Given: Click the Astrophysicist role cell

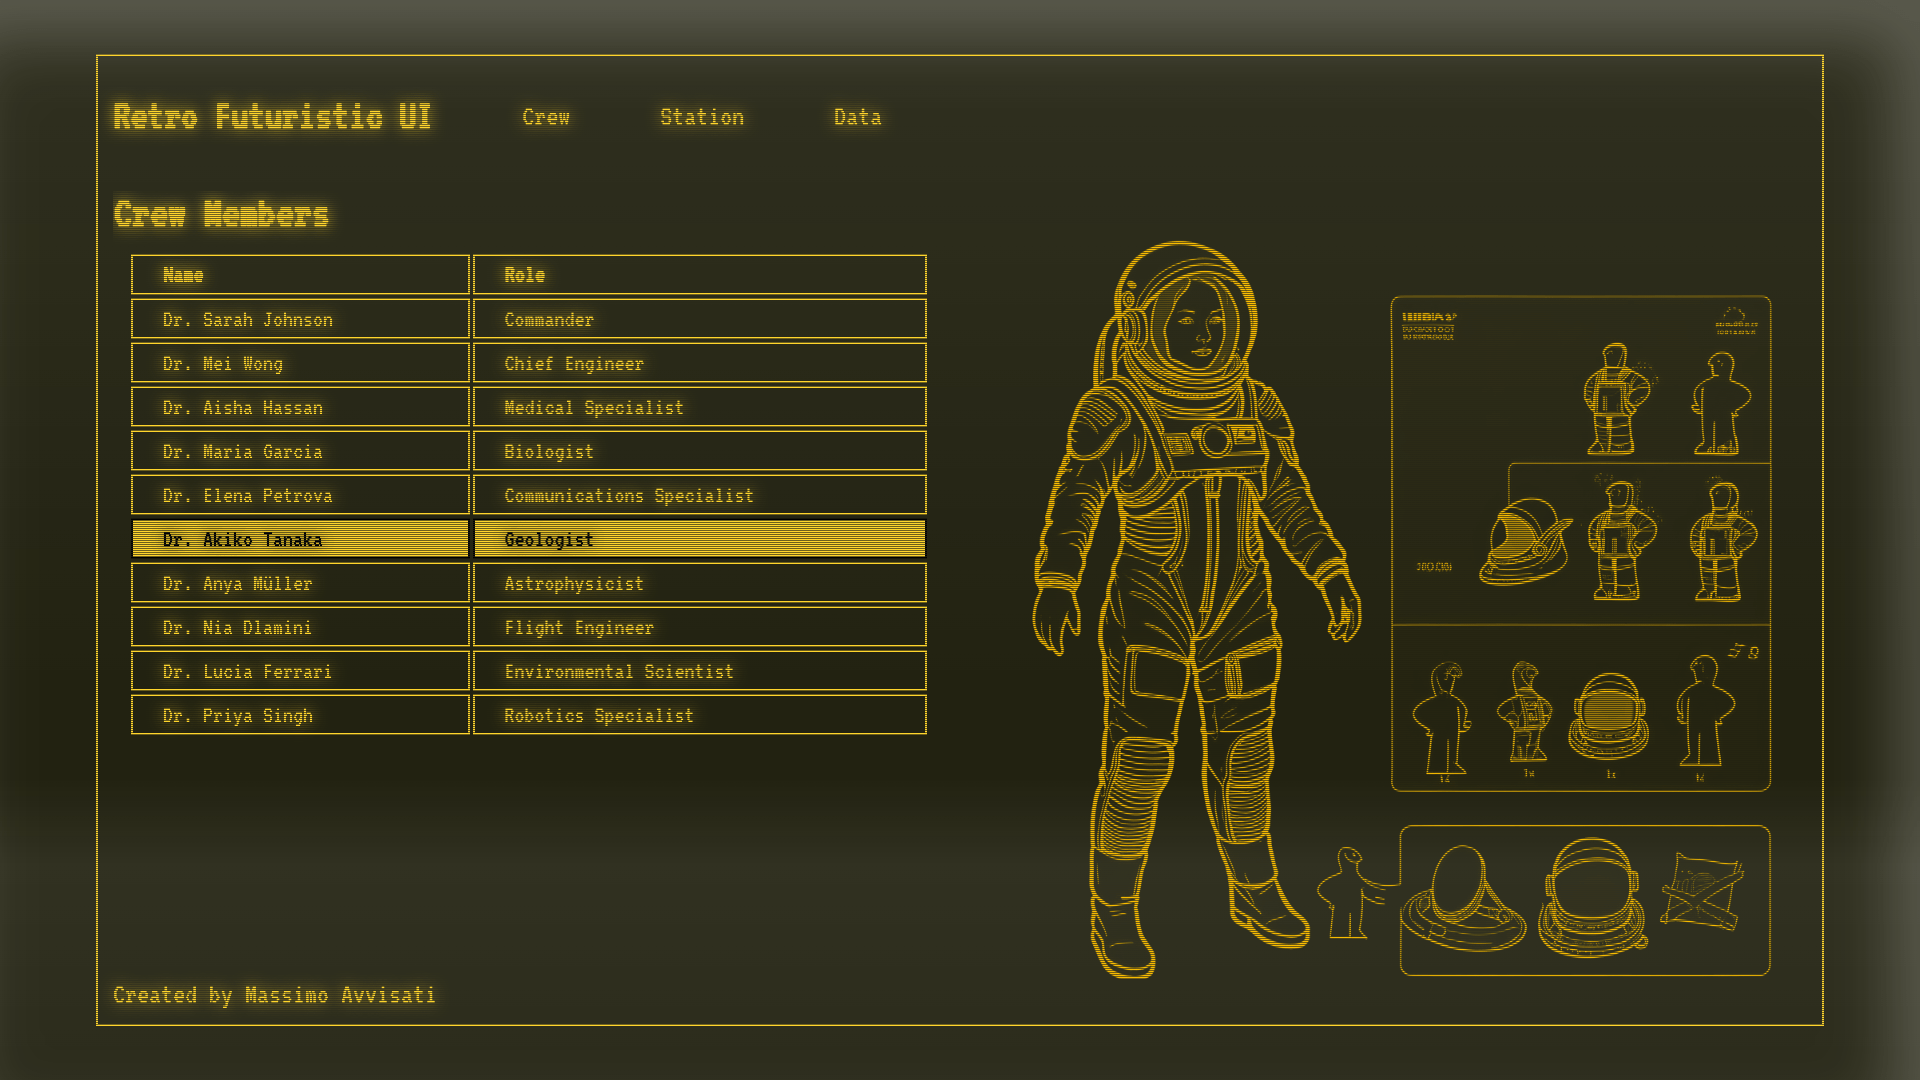Looking at the screenshot, I should coord(700,583).
